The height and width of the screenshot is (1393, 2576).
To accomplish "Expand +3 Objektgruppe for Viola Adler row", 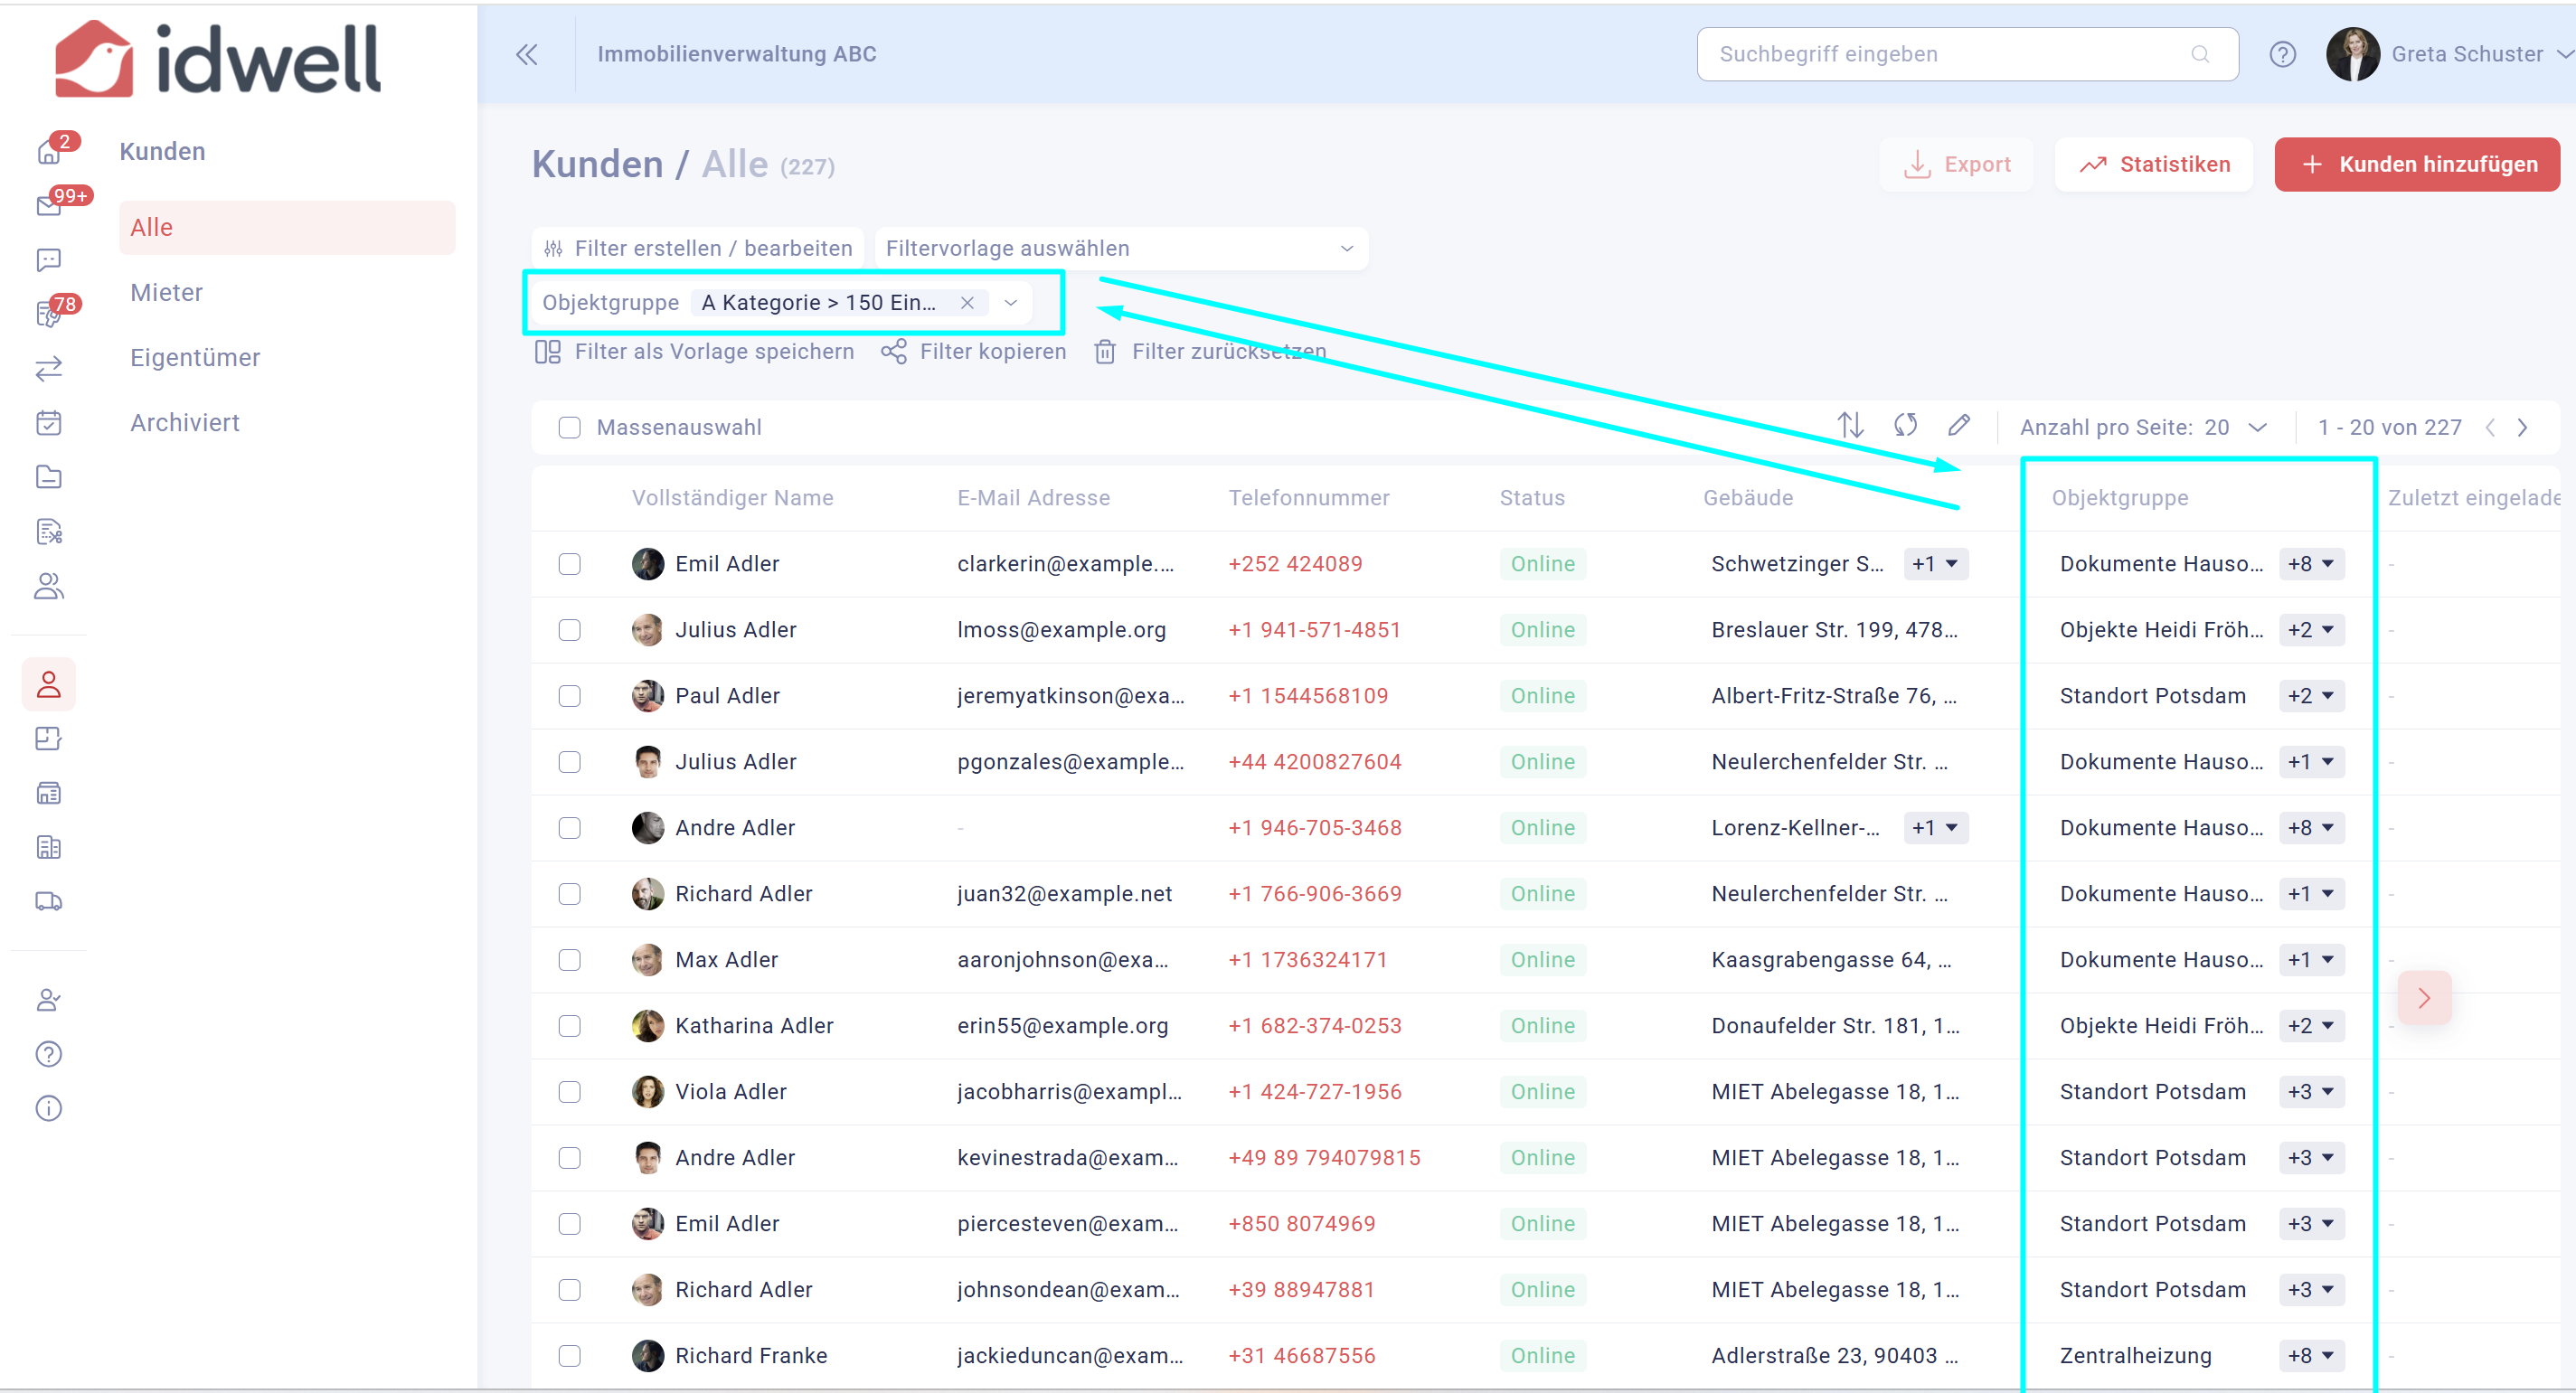I will pos(2312,1092).
